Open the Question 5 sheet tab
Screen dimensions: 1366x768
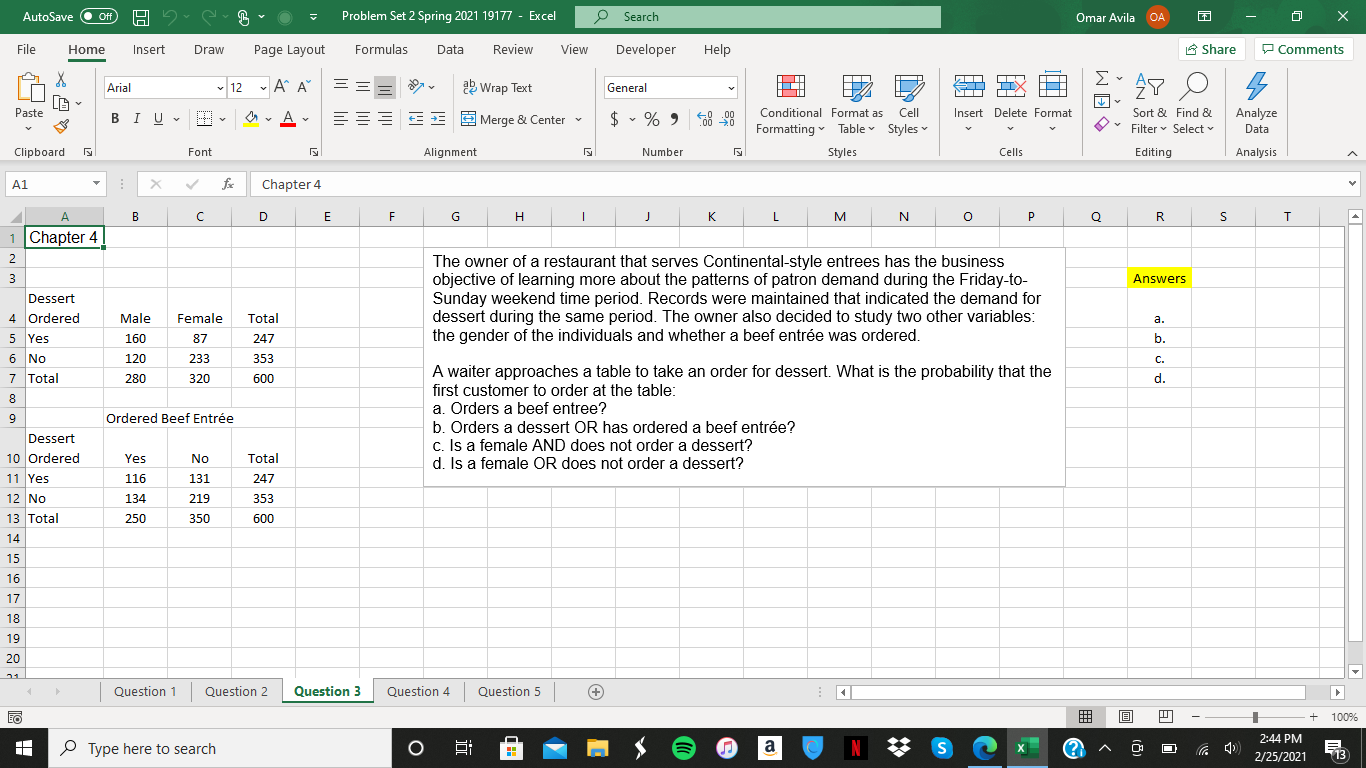[509, 691]
